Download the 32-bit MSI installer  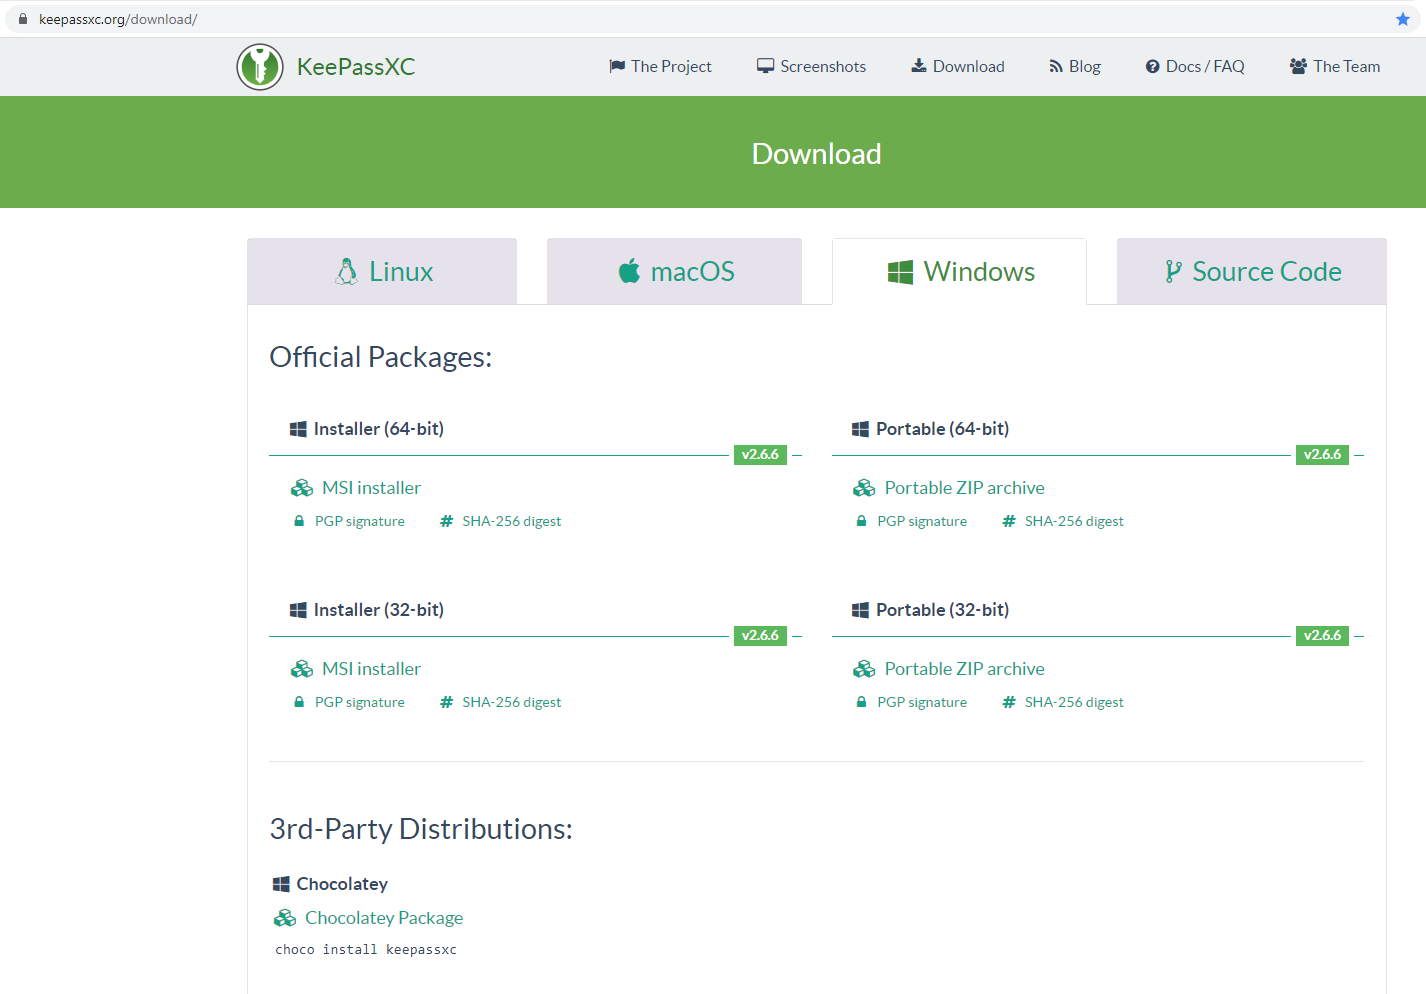(x=371, y=669)
